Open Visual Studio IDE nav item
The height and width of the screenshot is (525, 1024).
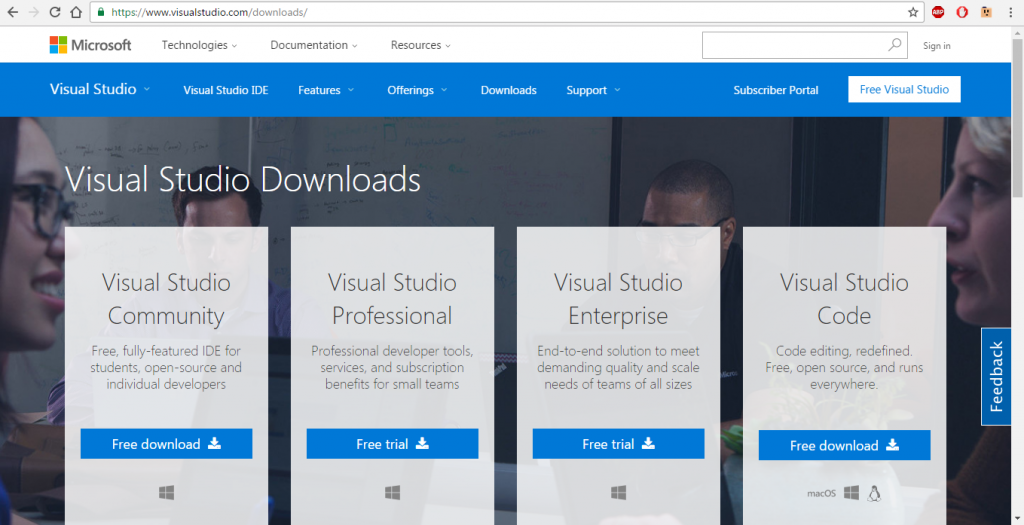coord(226,90)
